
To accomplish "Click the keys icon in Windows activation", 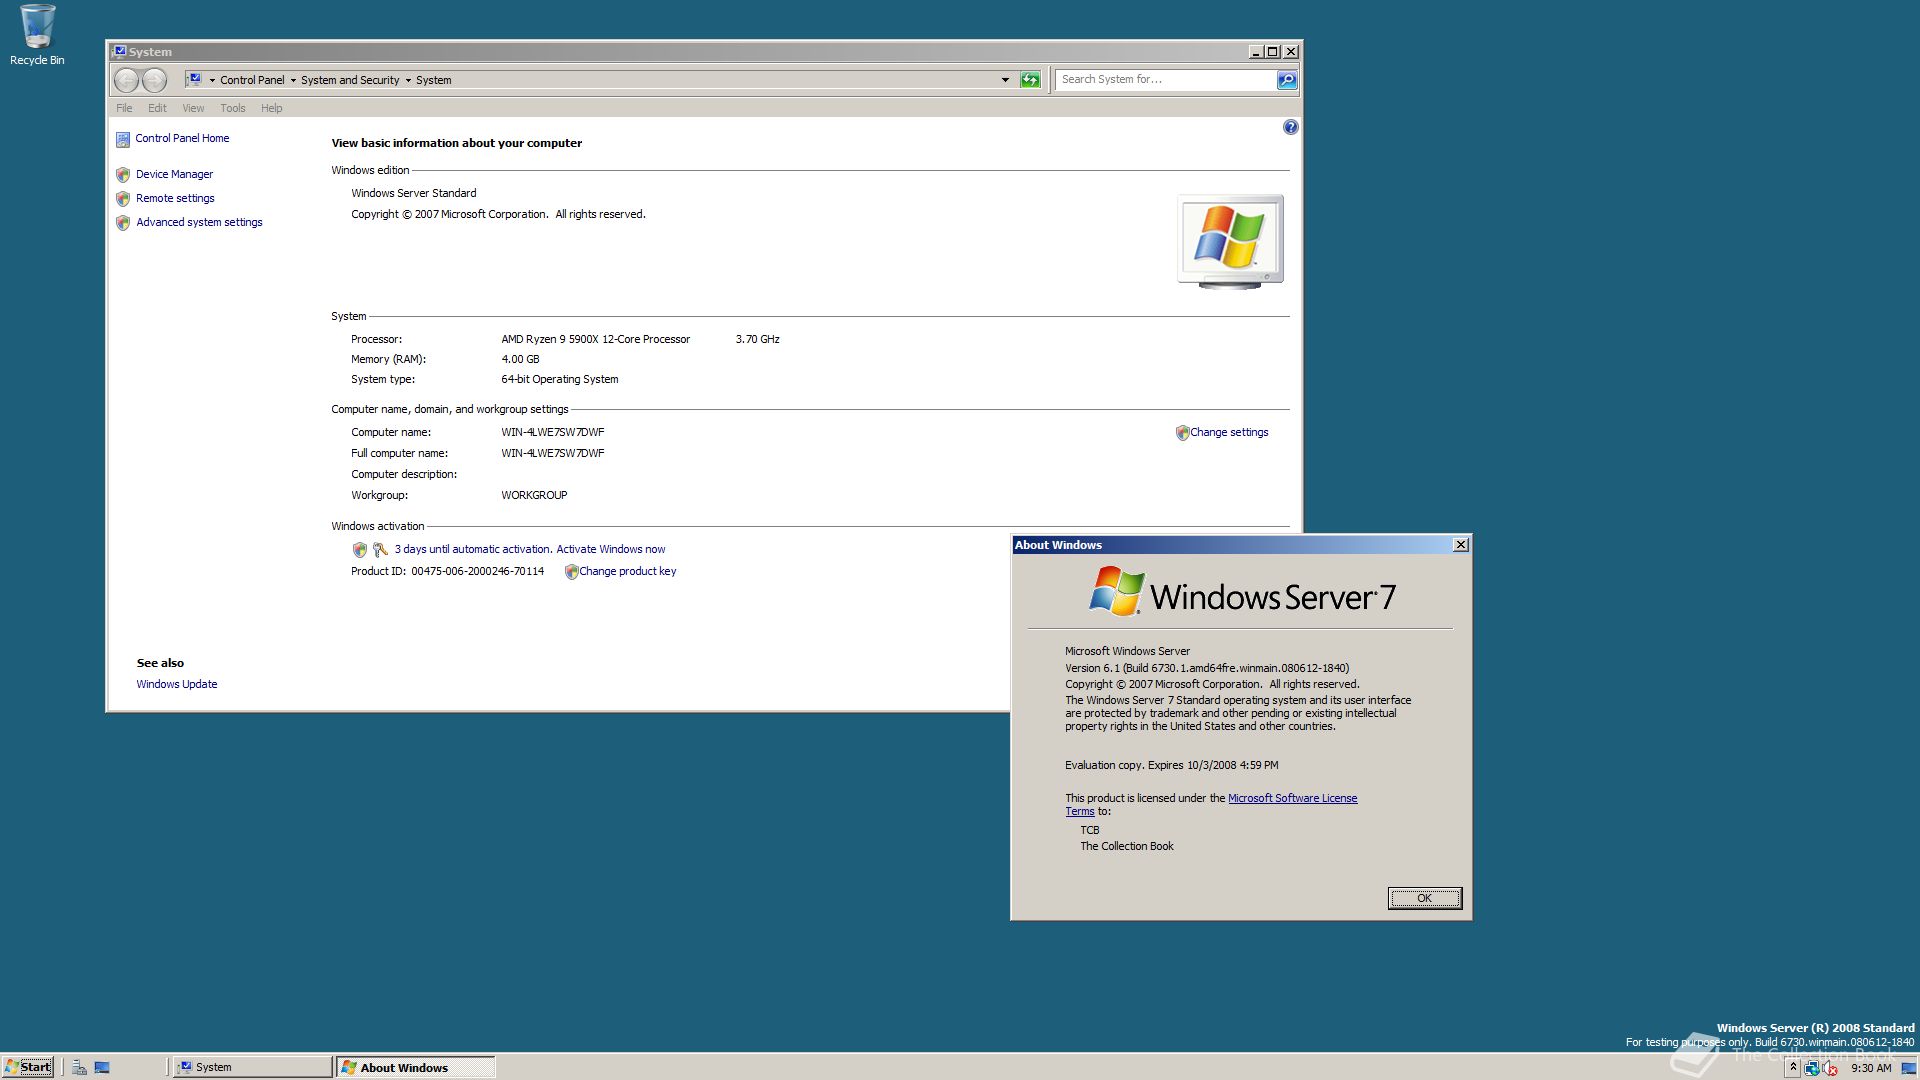I will click(380, 550).
